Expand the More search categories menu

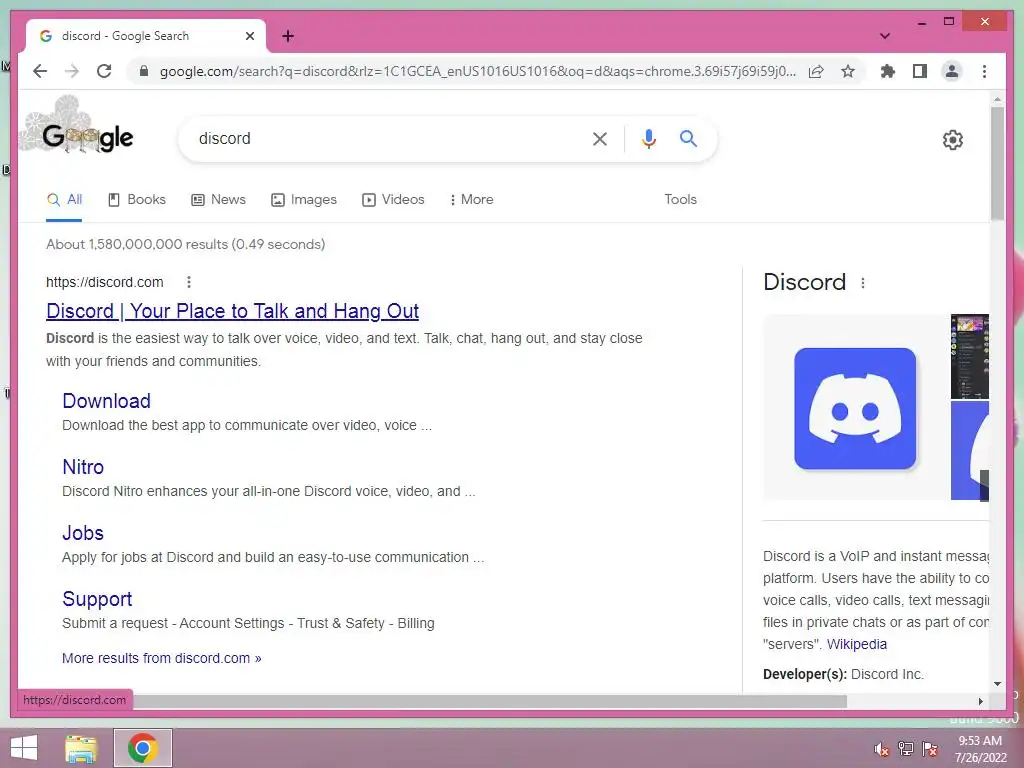point(472,200)
